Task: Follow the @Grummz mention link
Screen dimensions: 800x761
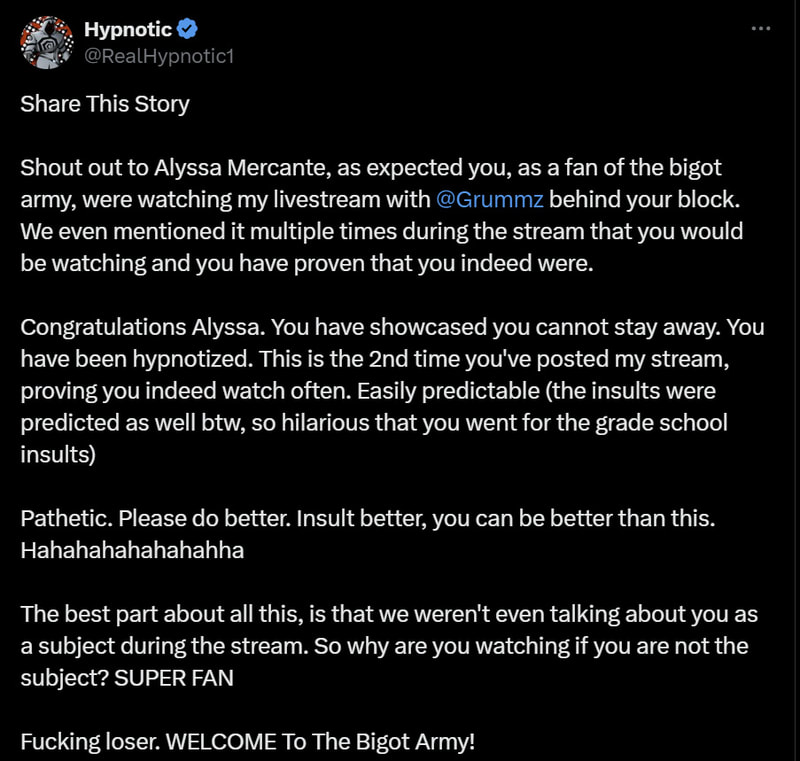Action: coord(490,199)
